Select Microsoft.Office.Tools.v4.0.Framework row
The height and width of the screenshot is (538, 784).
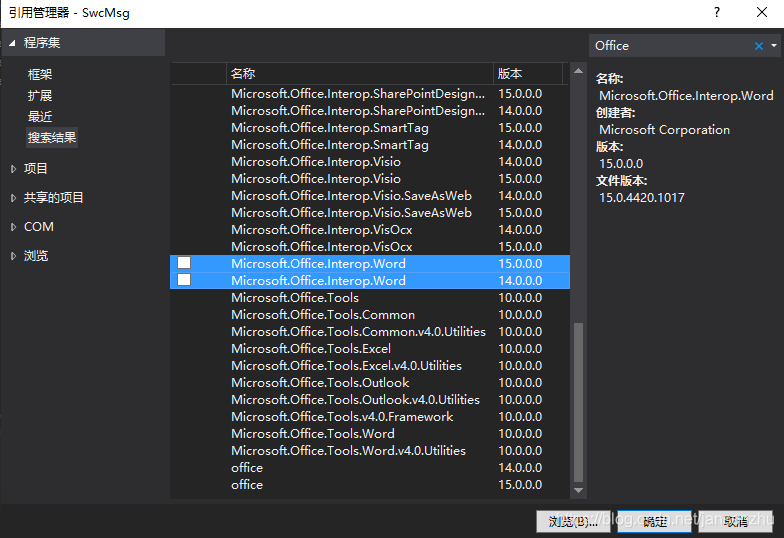click(x=370, y=416)
